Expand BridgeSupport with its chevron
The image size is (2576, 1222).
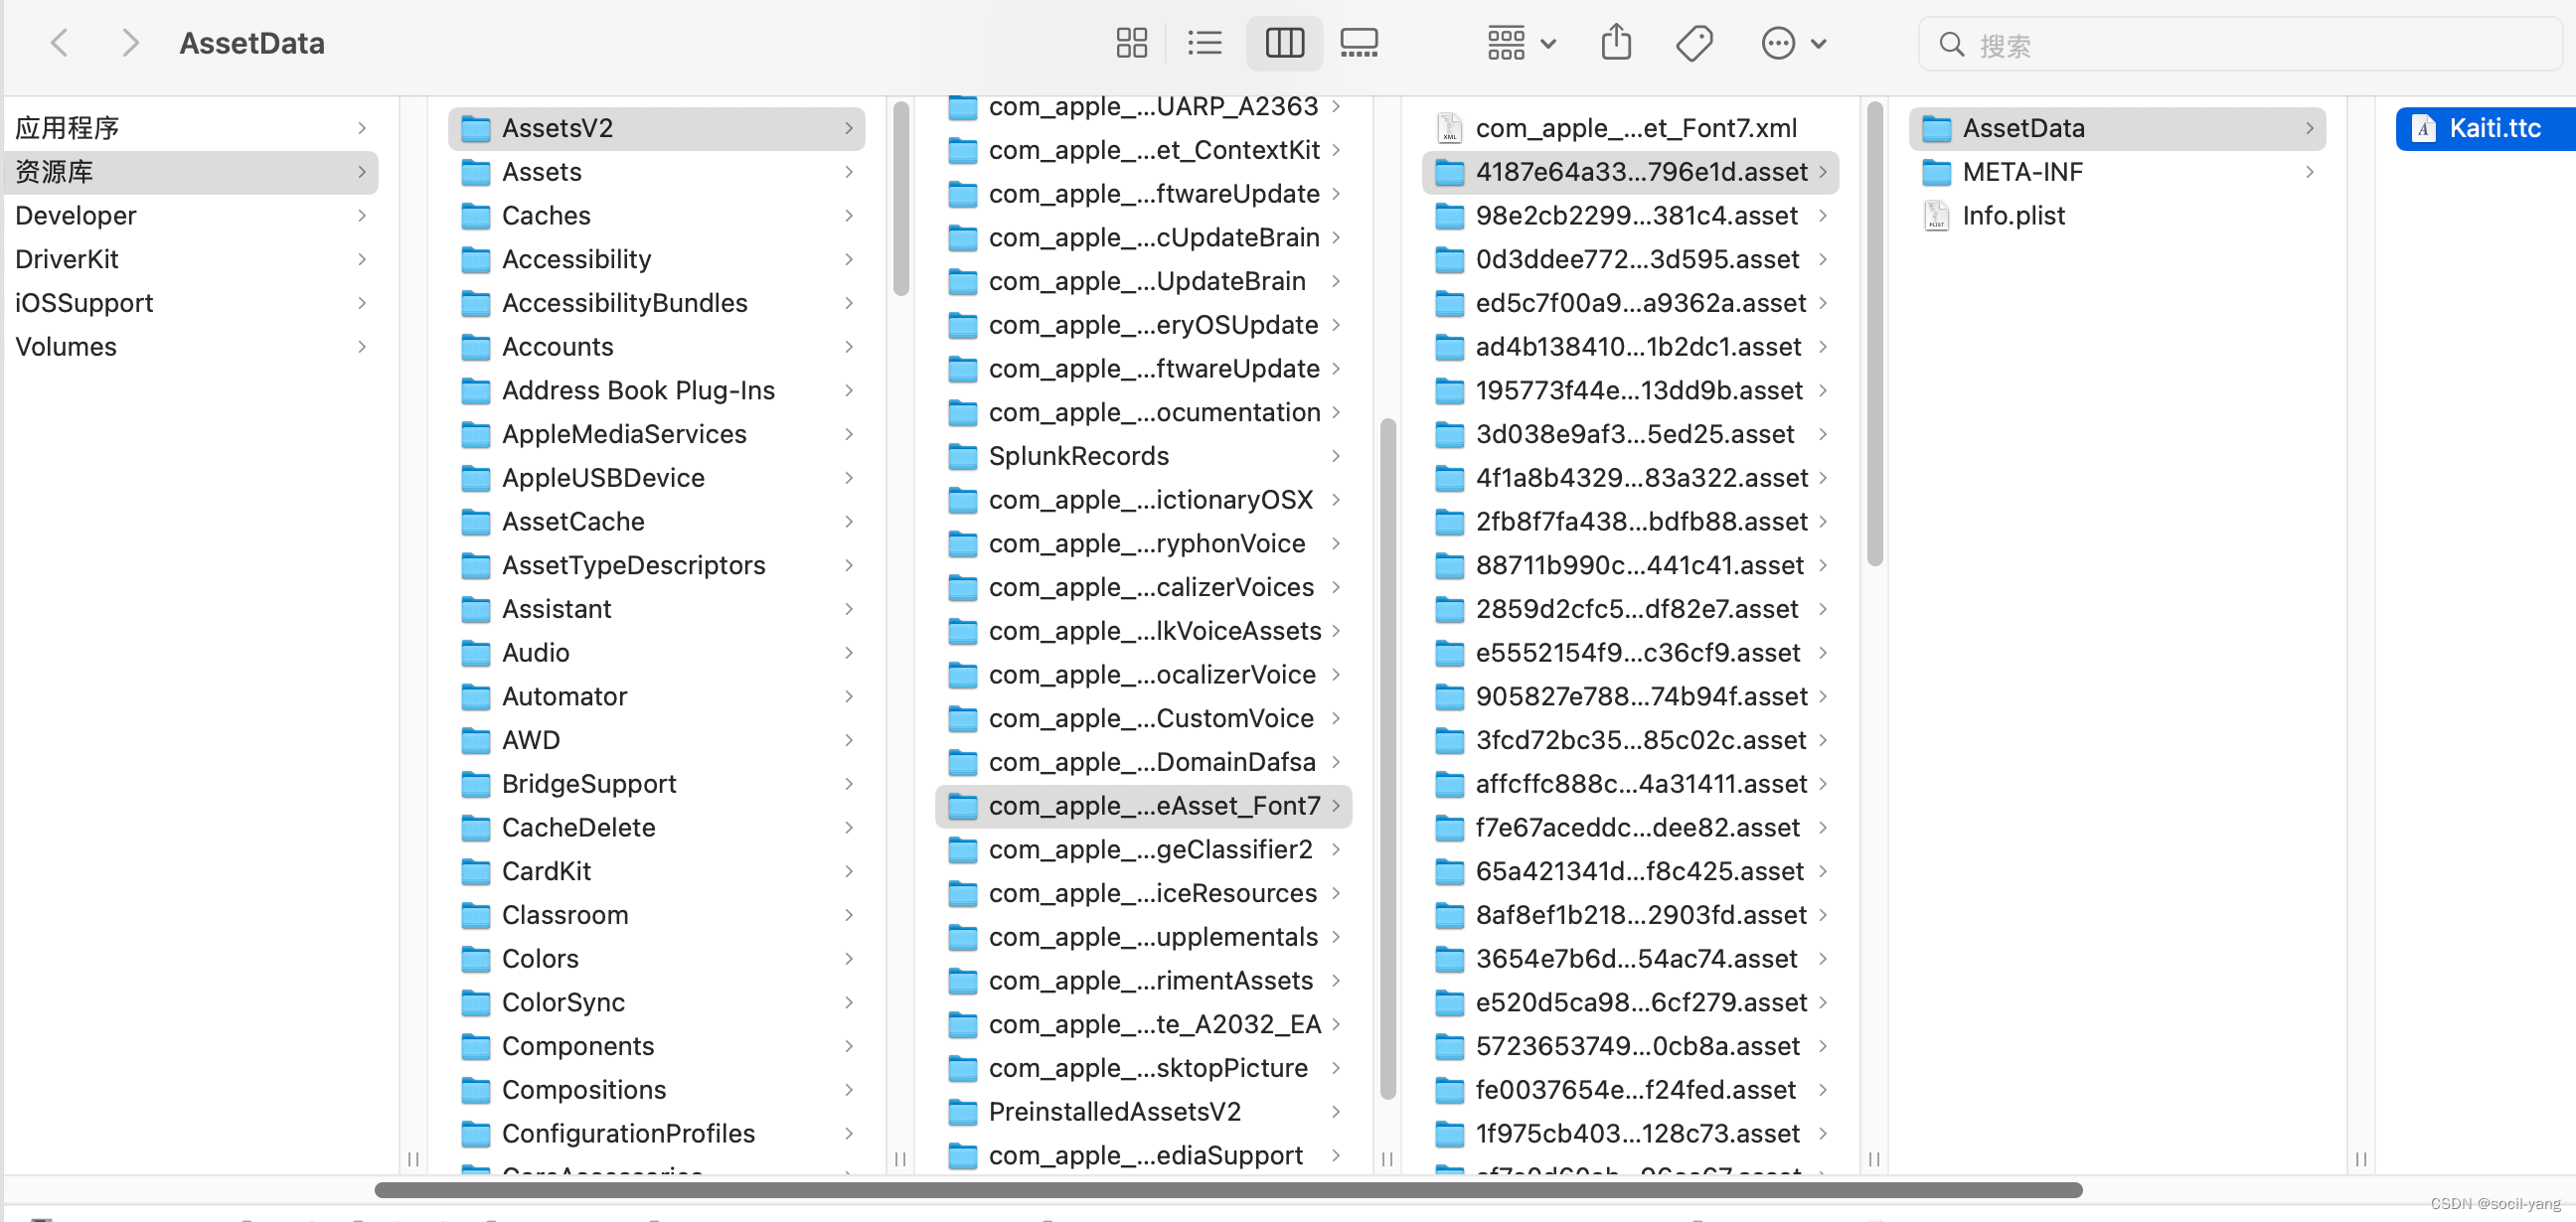point(848,783)
